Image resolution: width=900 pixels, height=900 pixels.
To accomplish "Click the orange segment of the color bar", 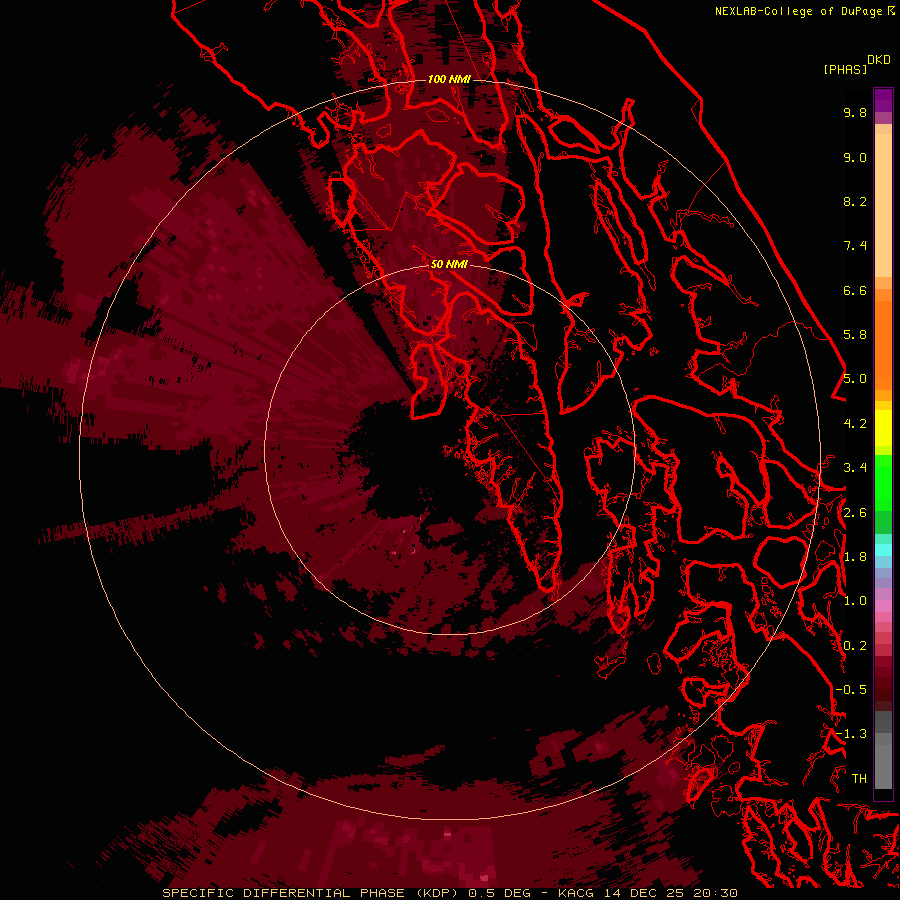I will 883,345.
